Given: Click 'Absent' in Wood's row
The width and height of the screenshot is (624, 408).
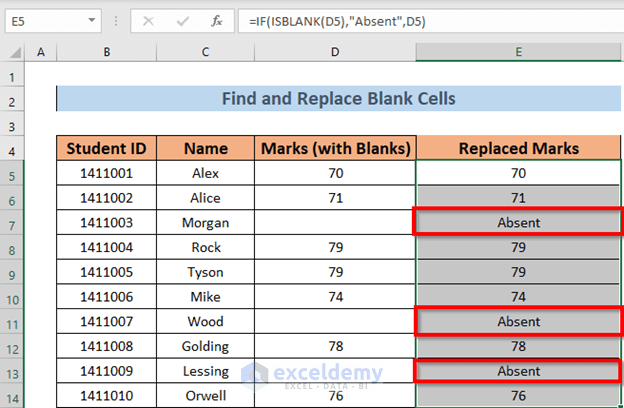Looking at the screenshot, I should click(518, 321).
